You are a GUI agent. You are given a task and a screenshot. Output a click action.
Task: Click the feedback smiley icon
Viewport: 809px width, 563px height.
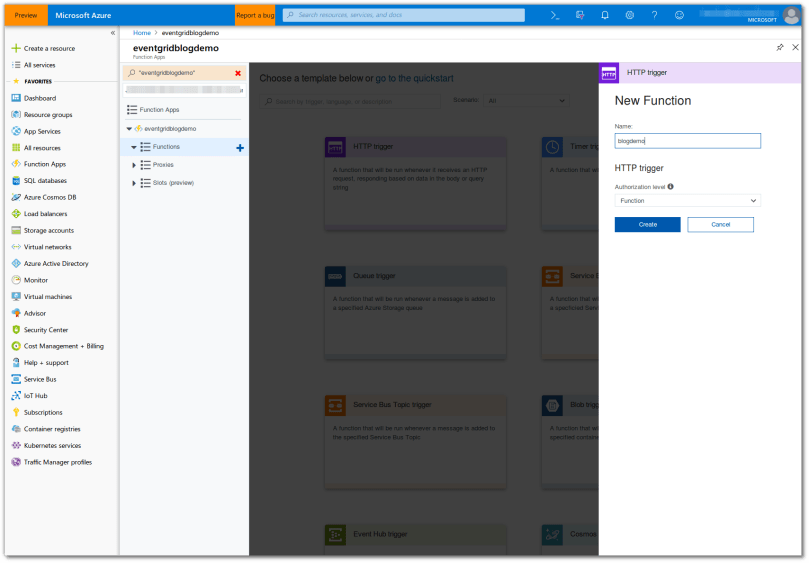(680, 15)
